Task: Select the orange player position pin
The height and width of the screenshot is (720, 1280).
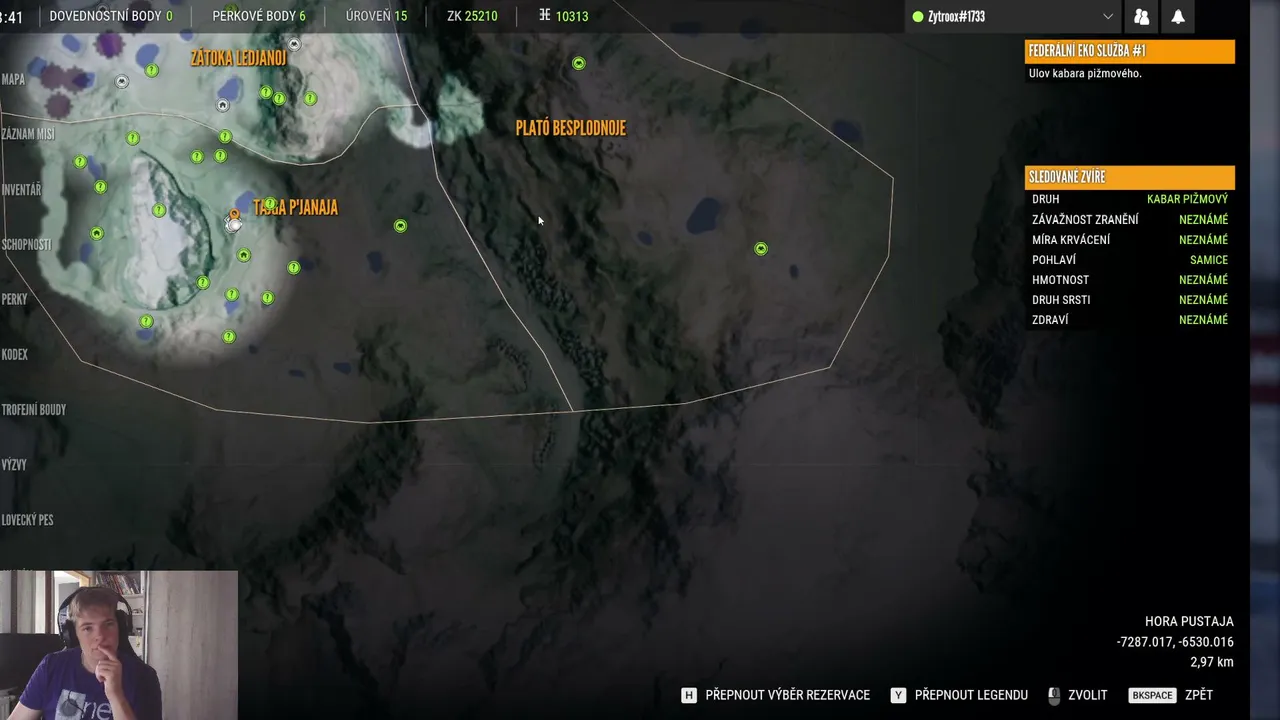Action: click(x=234, y=214)
